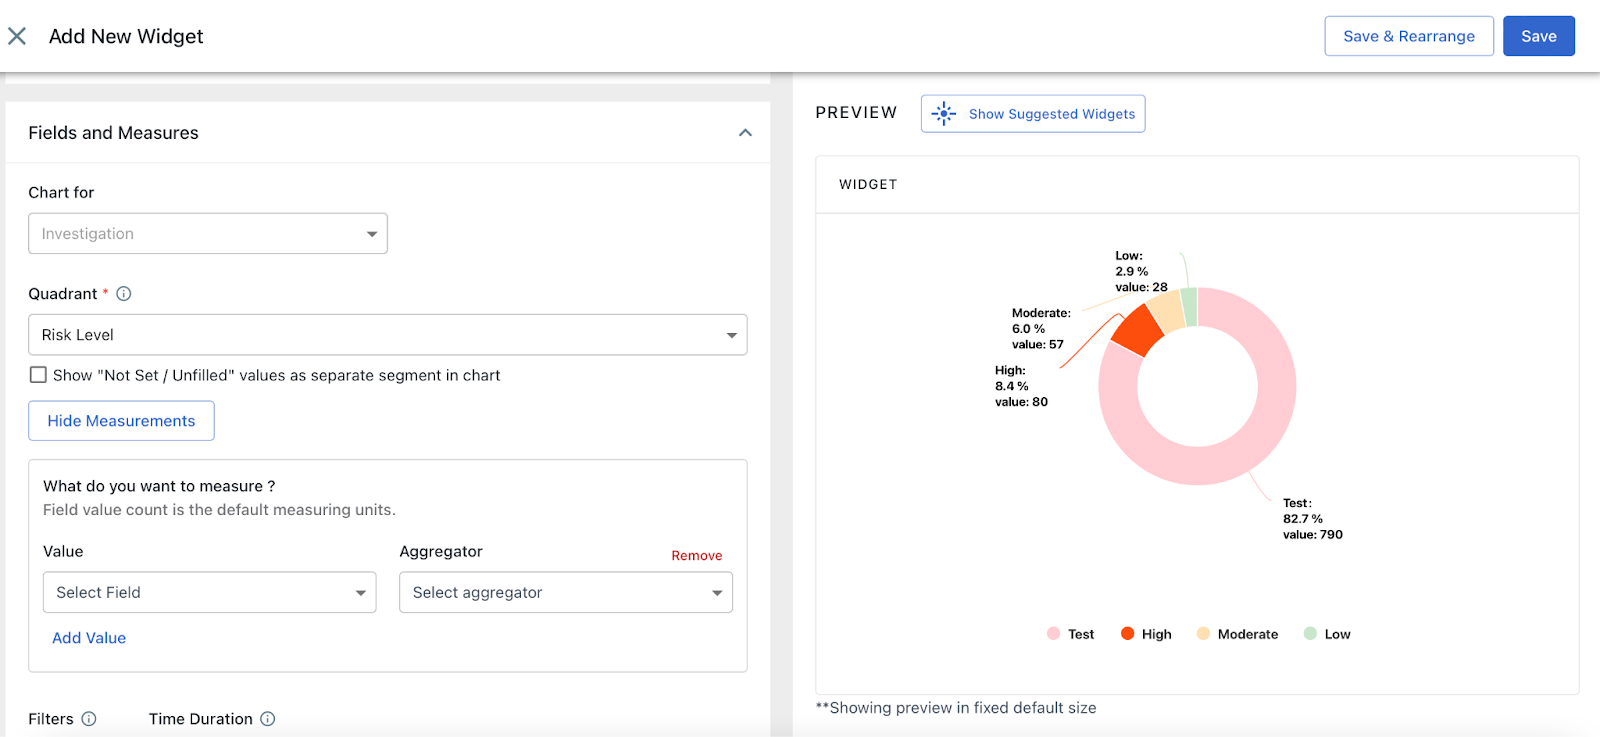Collapse the Fields and Measures section
The image size is (1600, 737).
pyautogui.click(x=745, y=133)
